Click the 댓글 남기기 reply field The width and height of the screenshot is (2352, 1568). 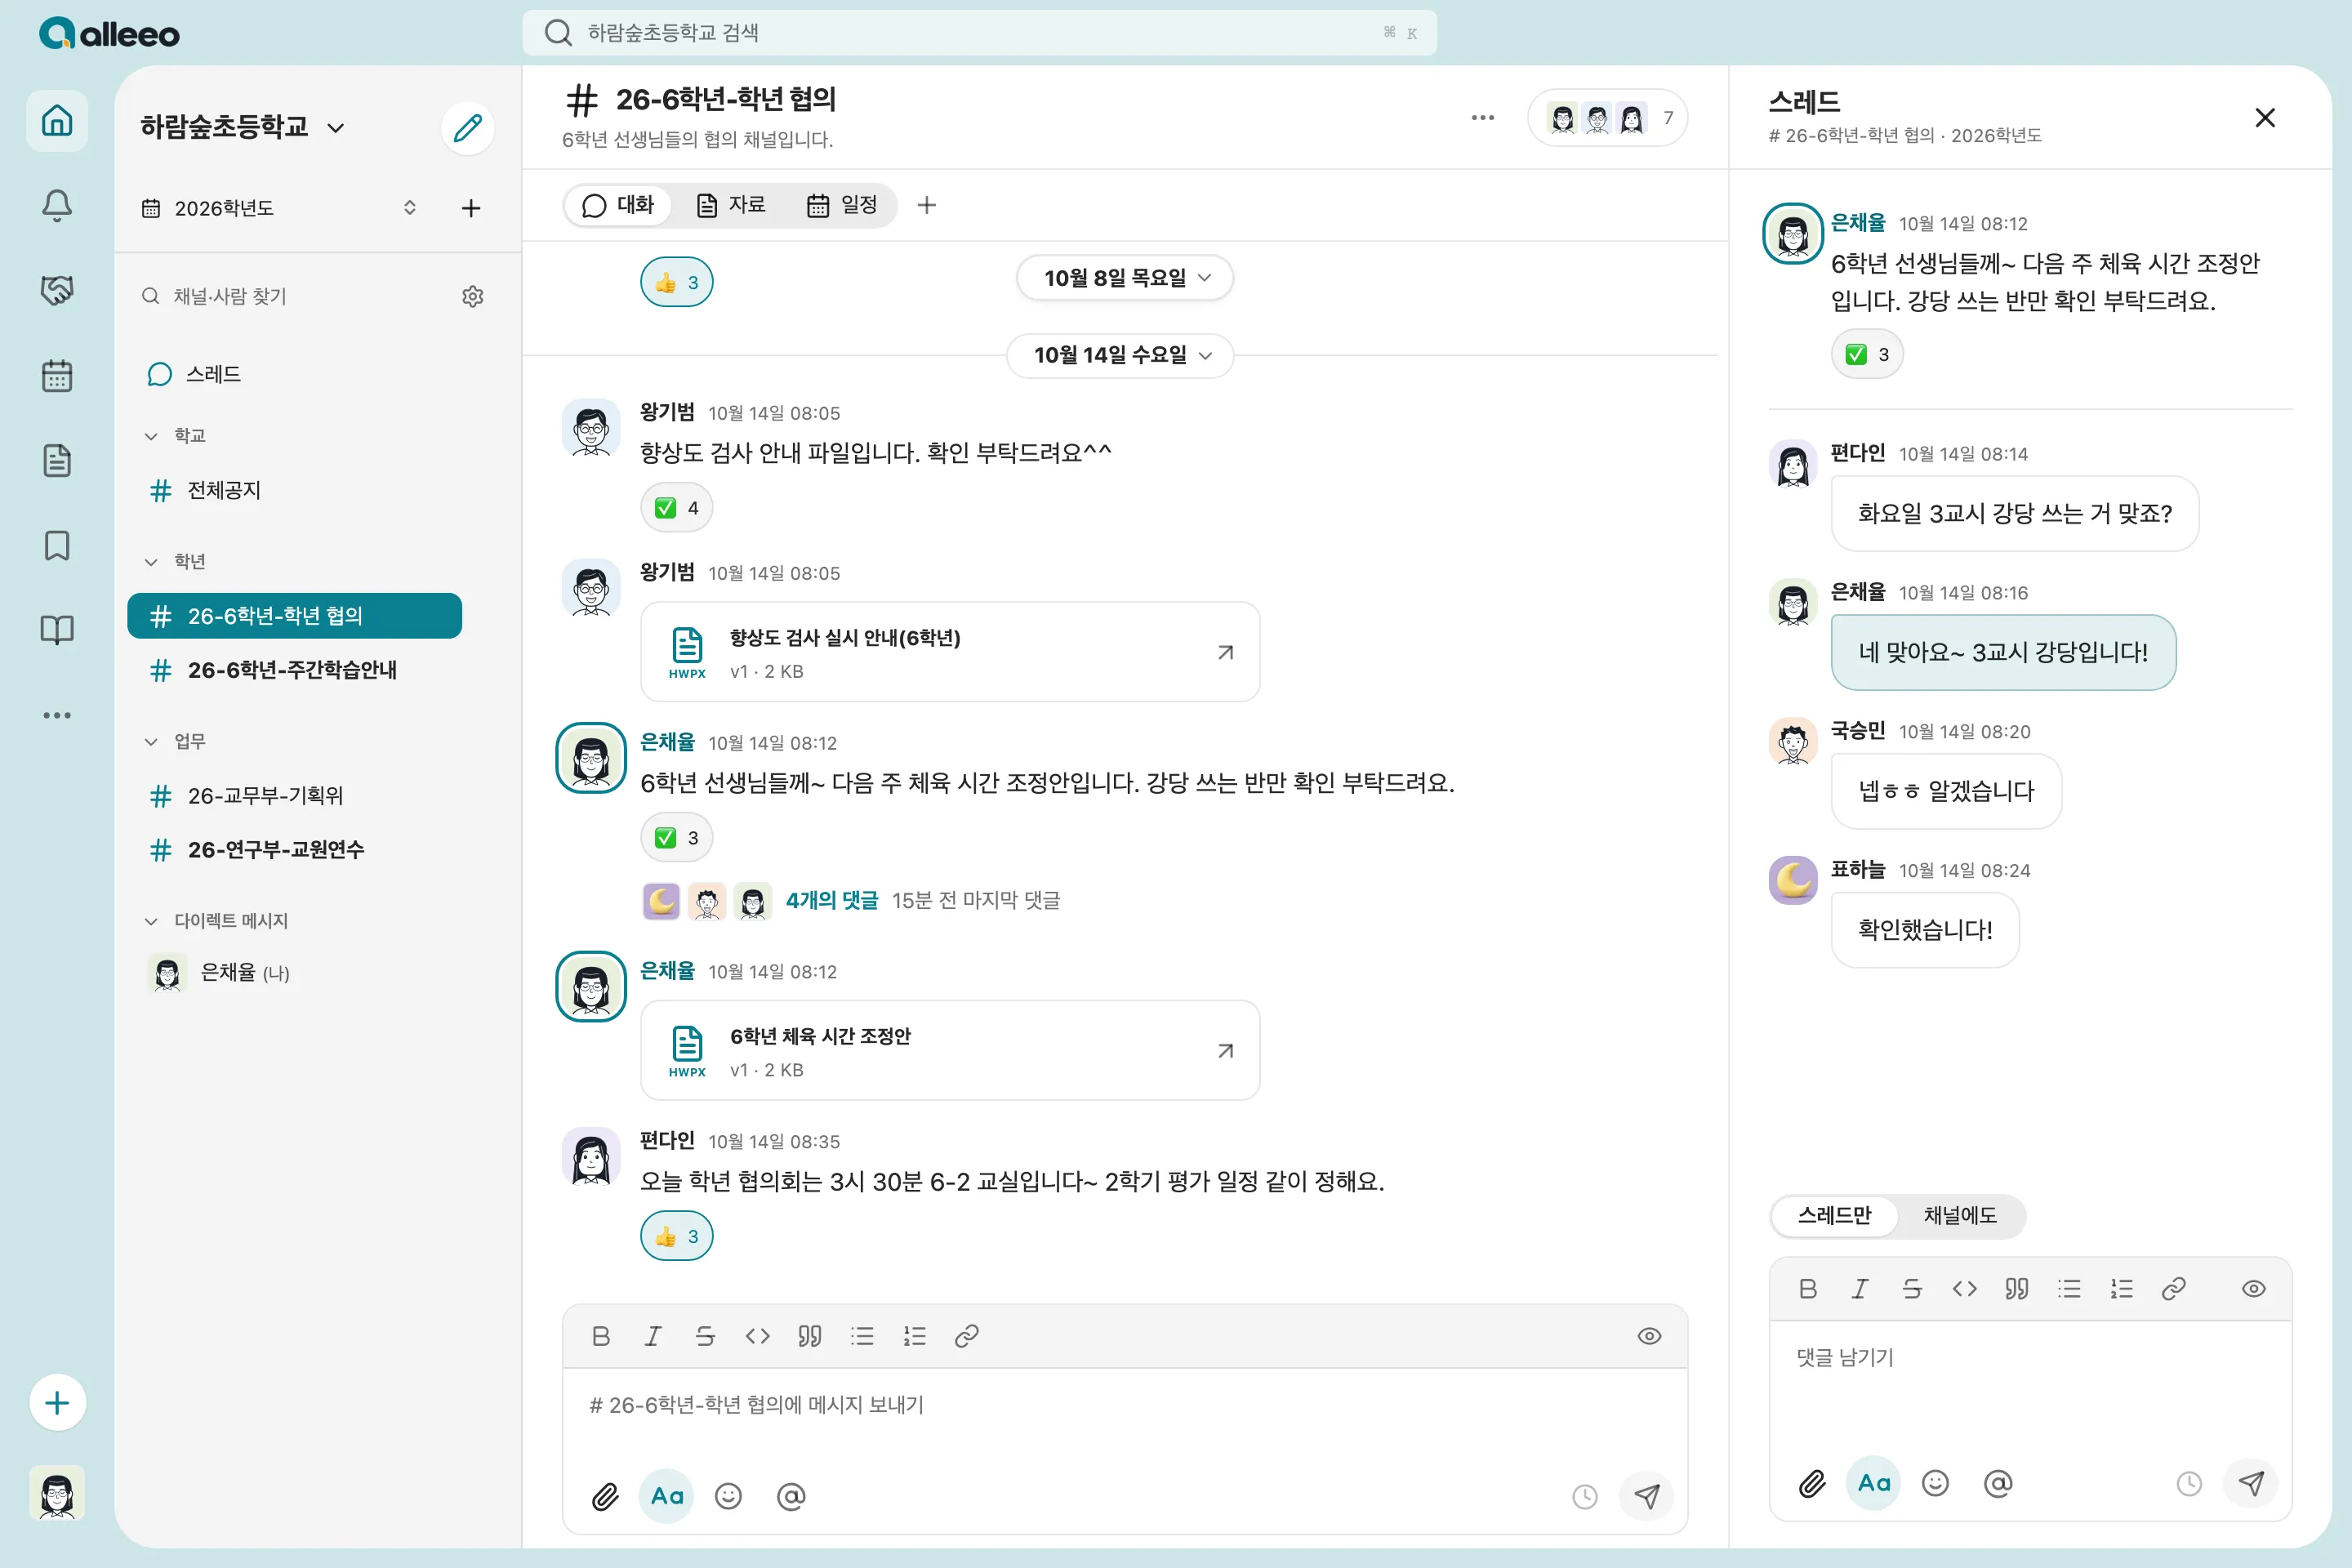(2030, 1382)
